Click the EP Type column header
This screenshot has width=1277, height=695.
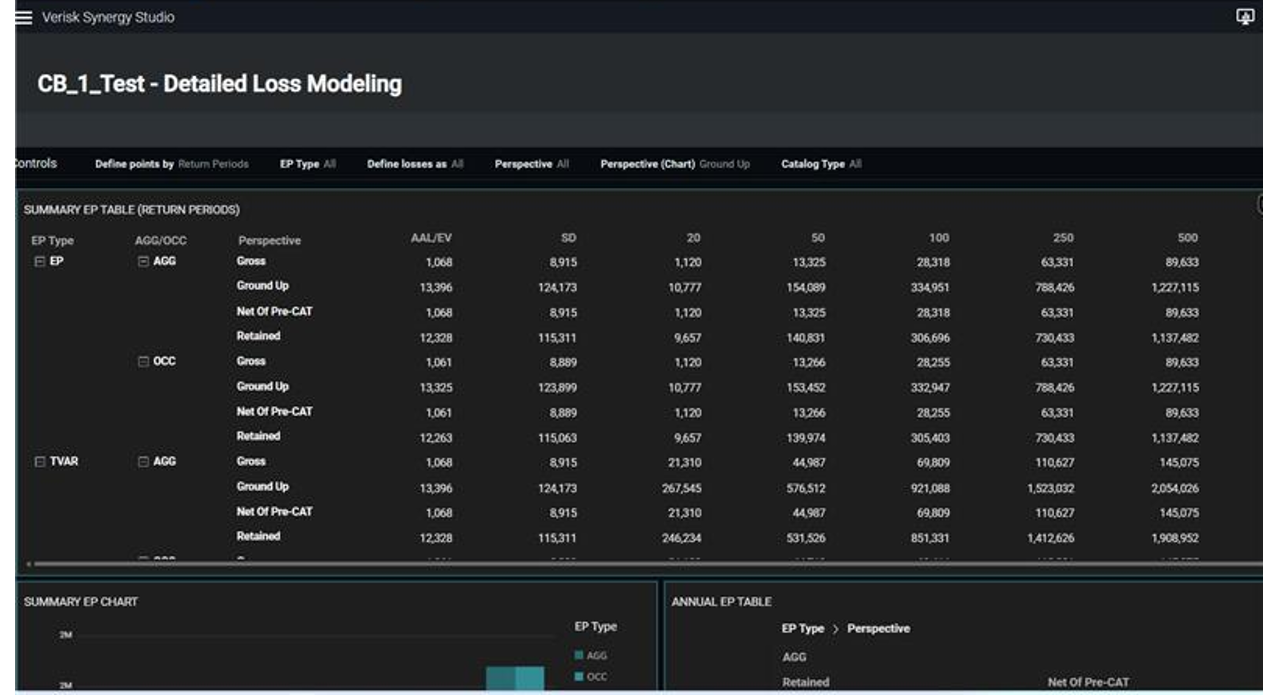click(x=53, y=241)
